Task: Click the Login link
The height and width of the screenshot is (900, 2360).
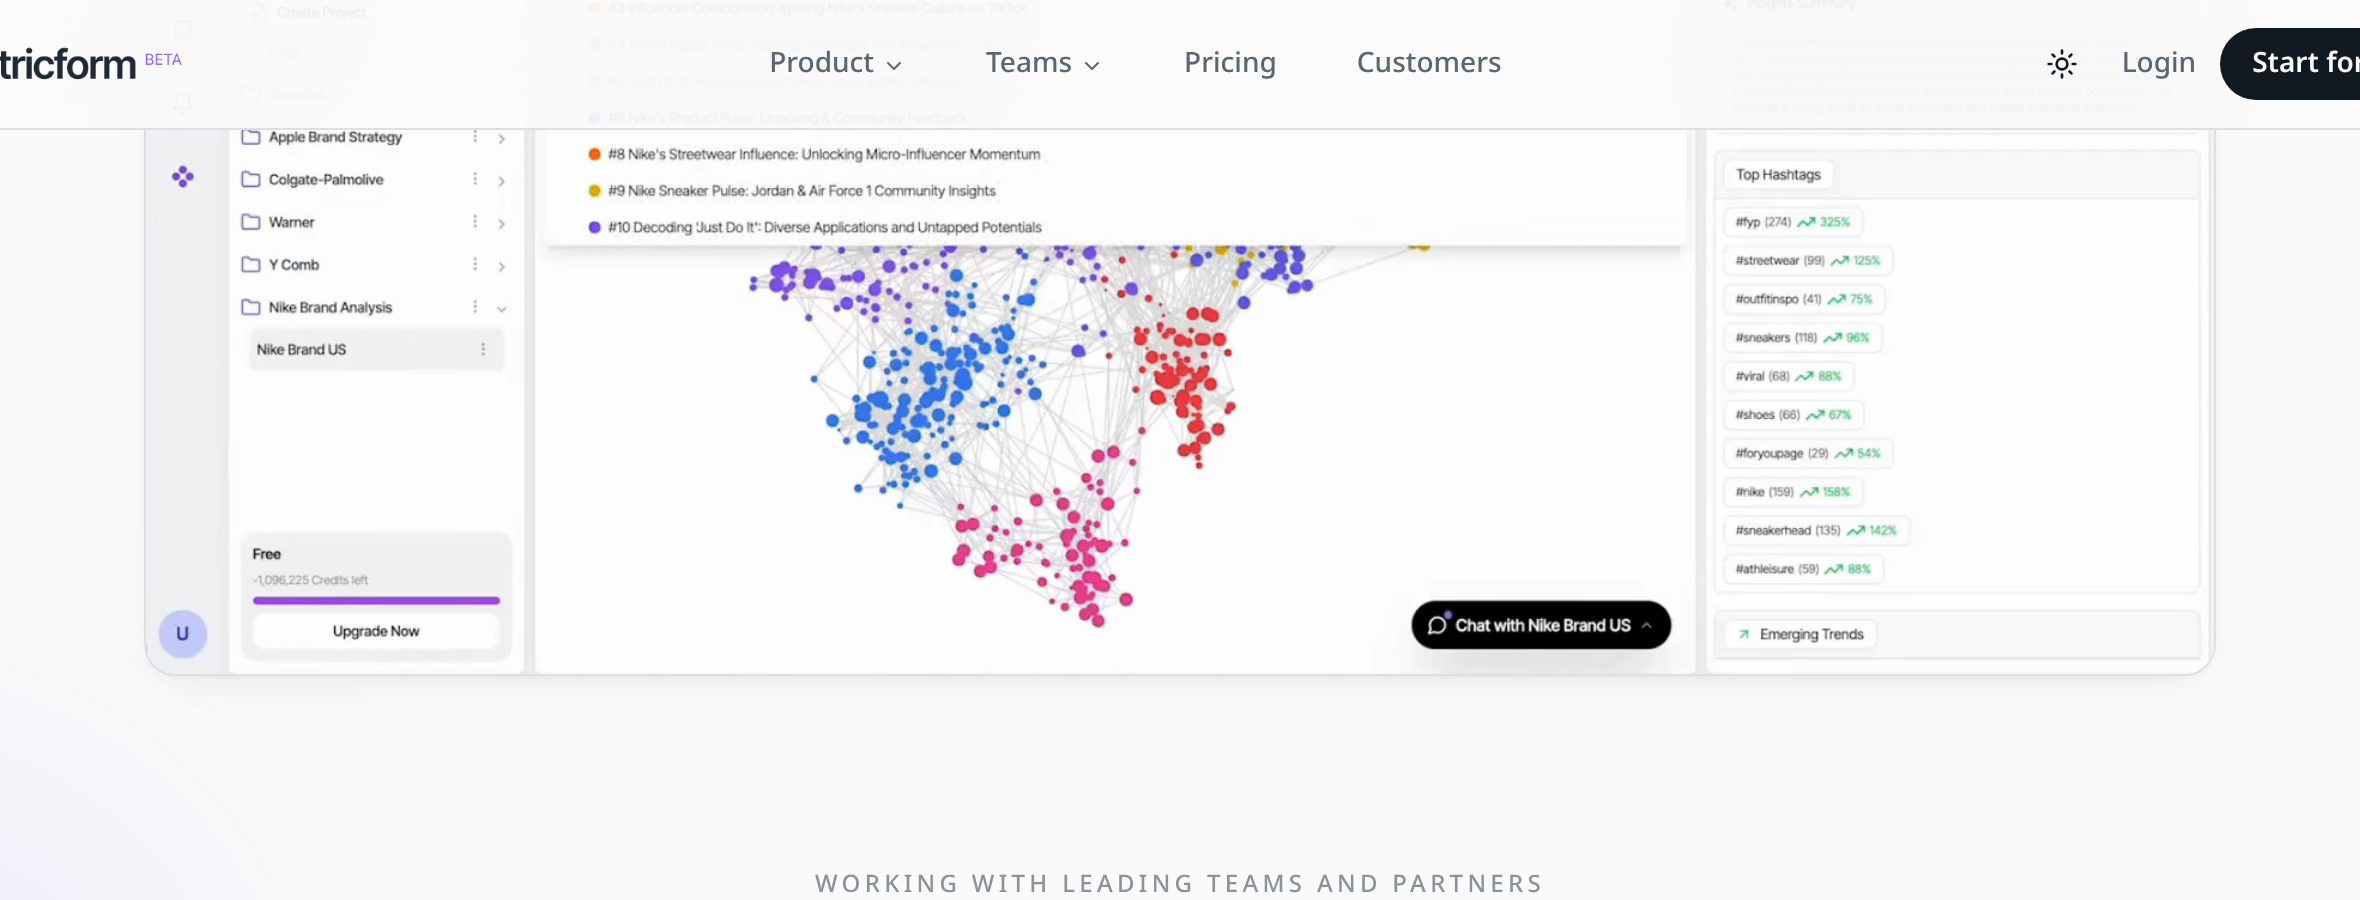Action: pos(2158,63)
